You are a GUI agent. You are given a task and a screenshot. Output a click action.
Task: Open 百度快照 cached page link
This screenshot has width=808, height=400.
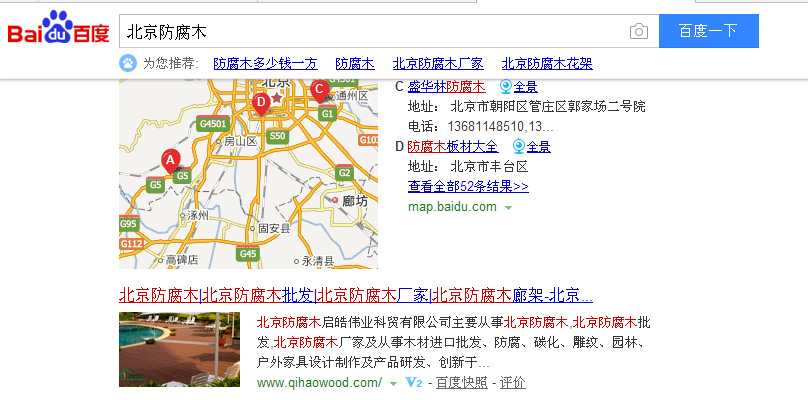(461, 383)
